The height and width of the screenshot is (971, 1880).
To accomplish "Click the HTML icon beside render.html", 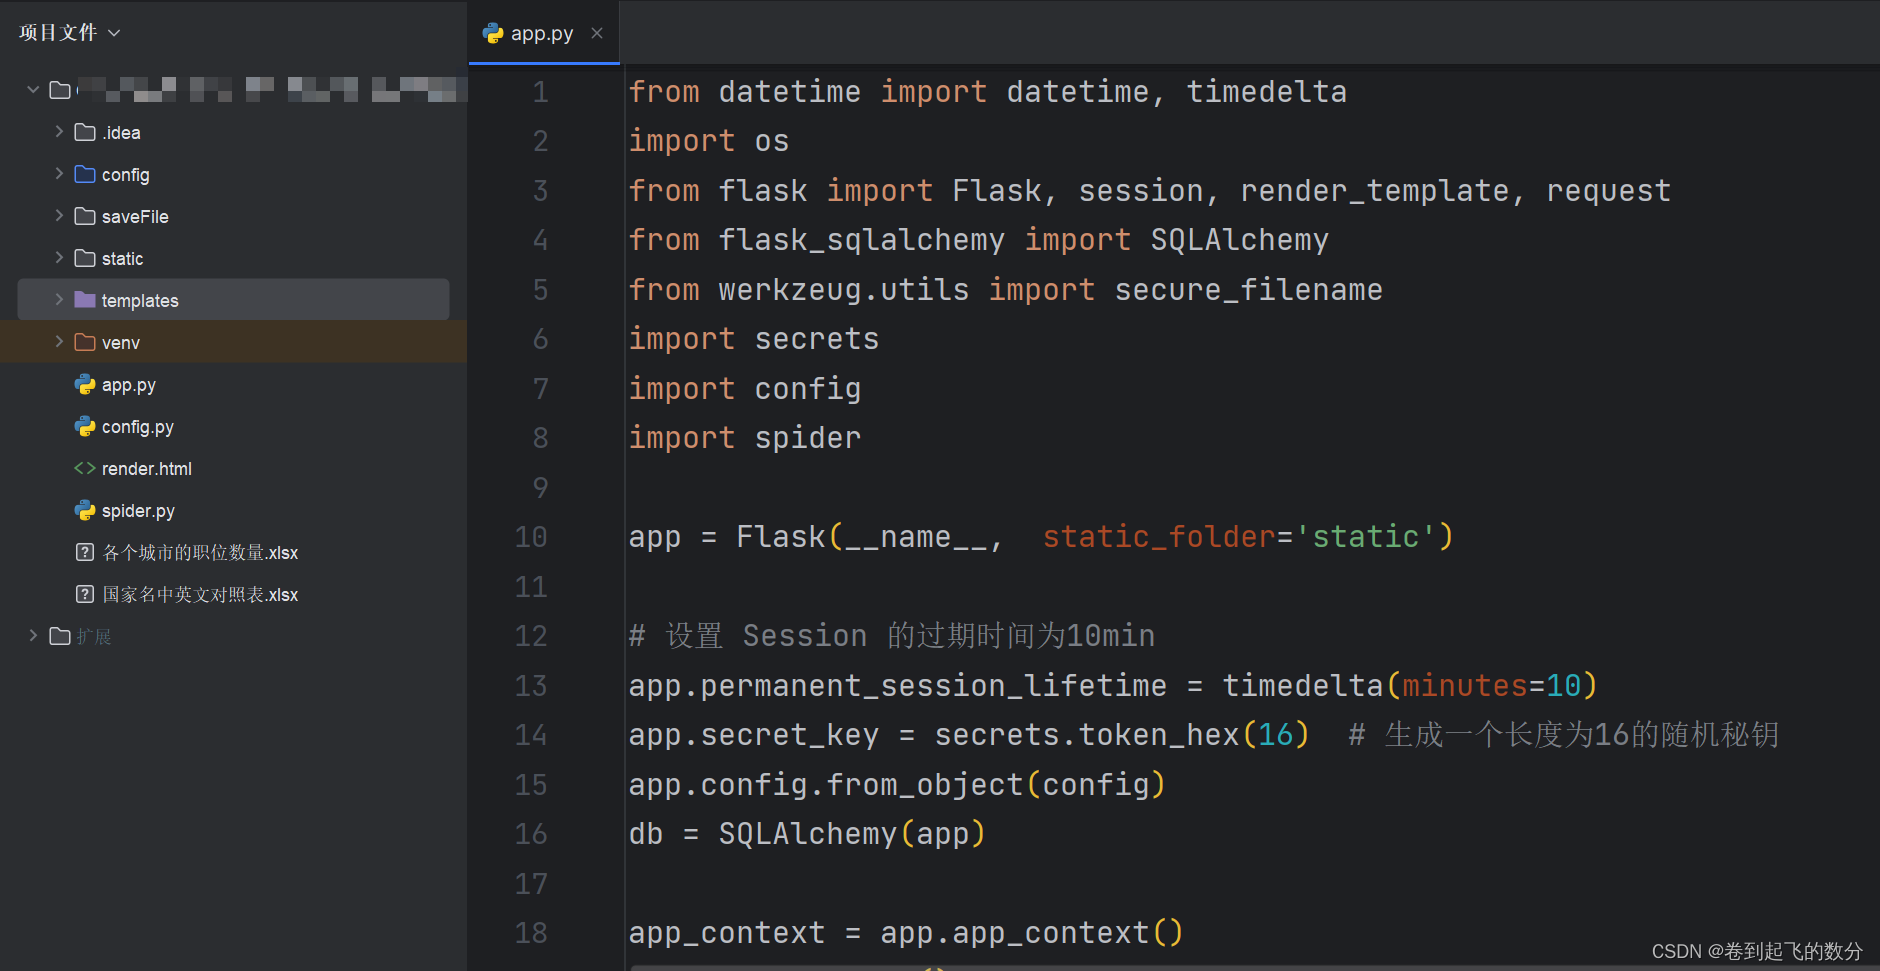I will [x=85, y=468].
